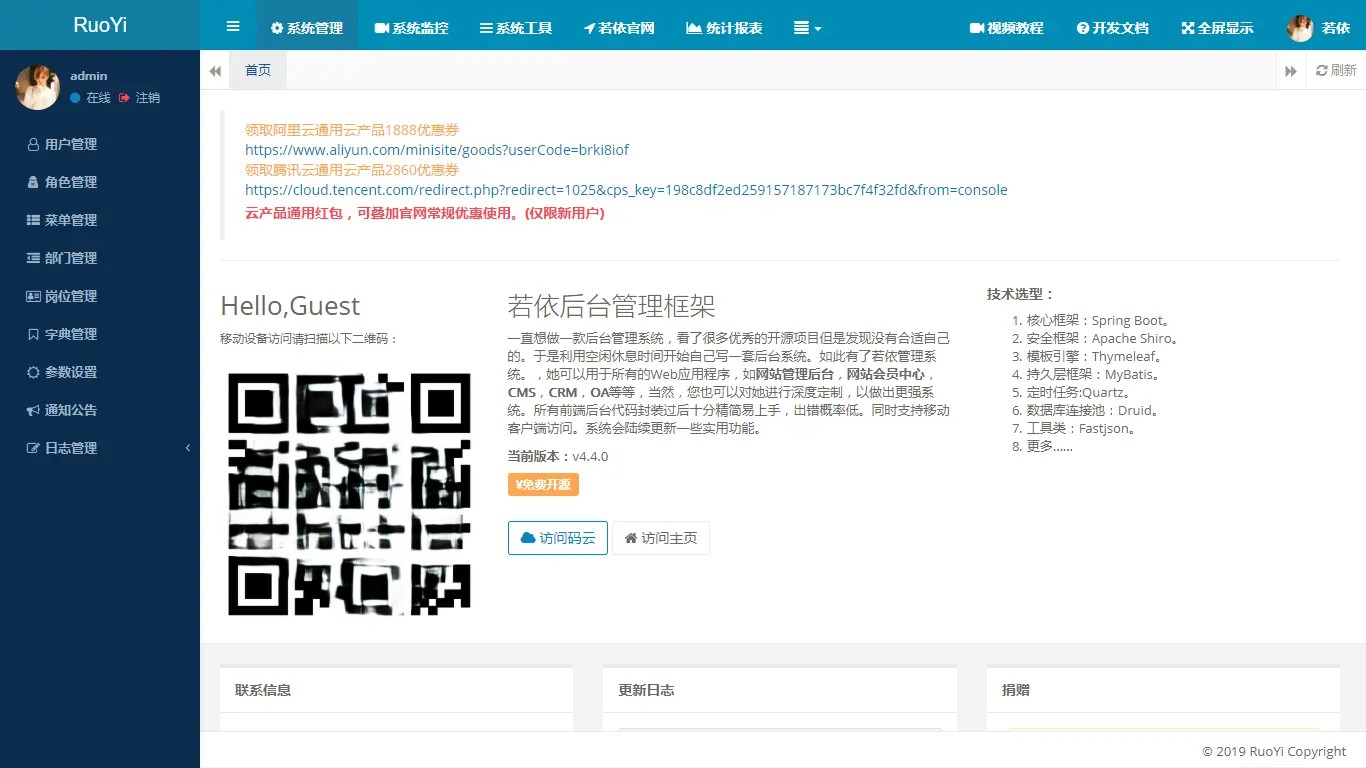The height and width of the screenshot is (768, 1366).
Task: Expand the list-icon dropdown in top bar
Action: pyautogui.click(x=807, y=28)
